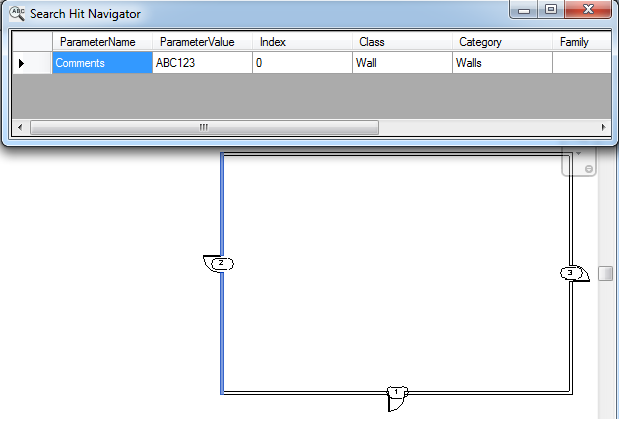Image resolution: width=620 pixels, height=425 pixels.
Task: Click the Category column header
Action: (x=502, y=42)
